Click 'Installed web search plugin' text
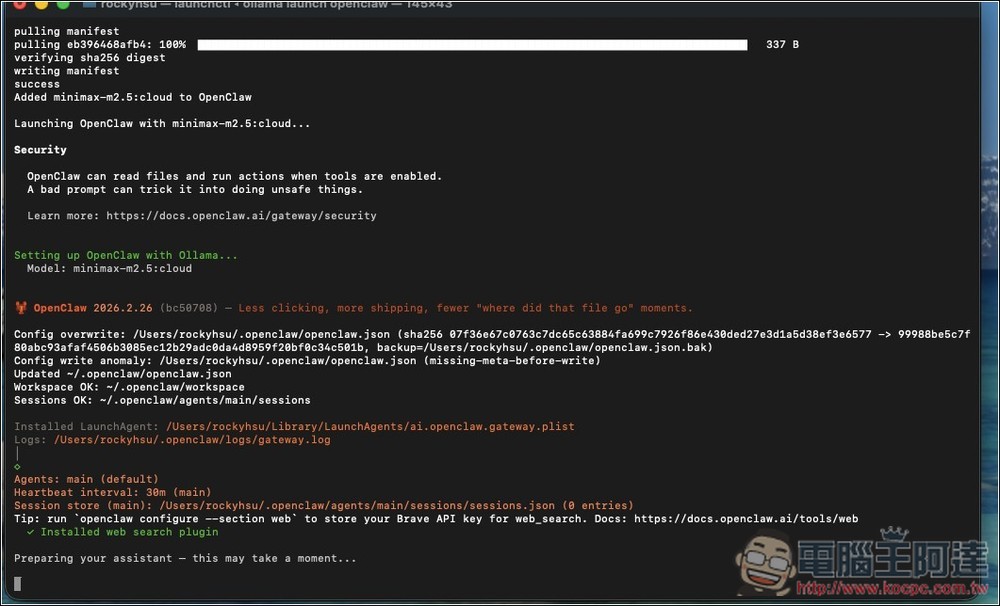Screen dimensions: 1000x606 click(x=129, y=532)
